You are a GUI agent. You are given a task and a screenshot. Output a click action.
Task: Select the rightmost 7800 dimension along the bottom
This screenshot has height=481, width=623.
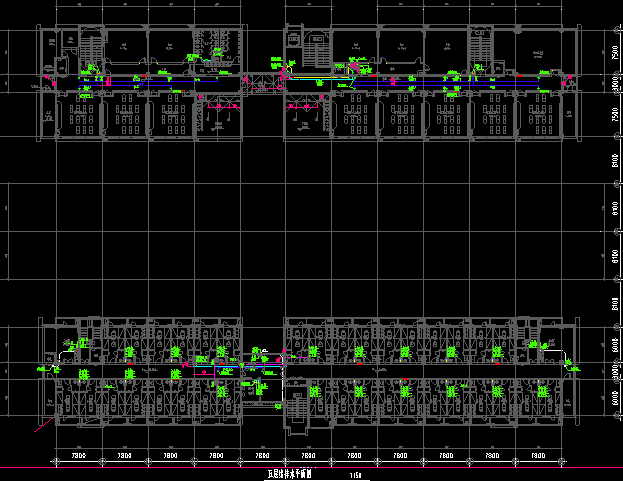click(x=539, y=456)
